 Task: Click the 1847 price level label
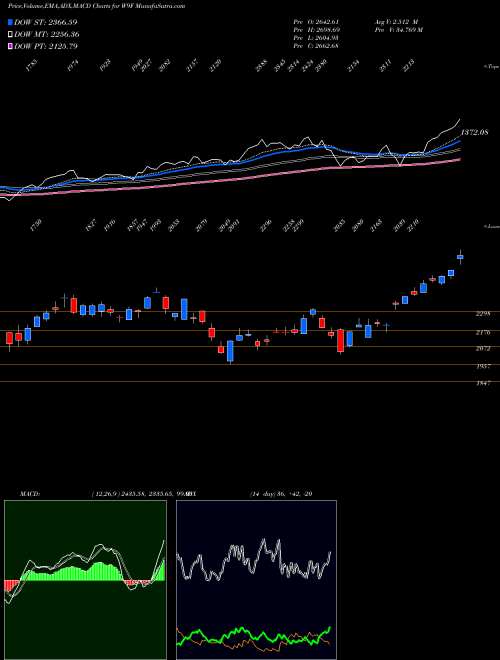click(483, 383)
